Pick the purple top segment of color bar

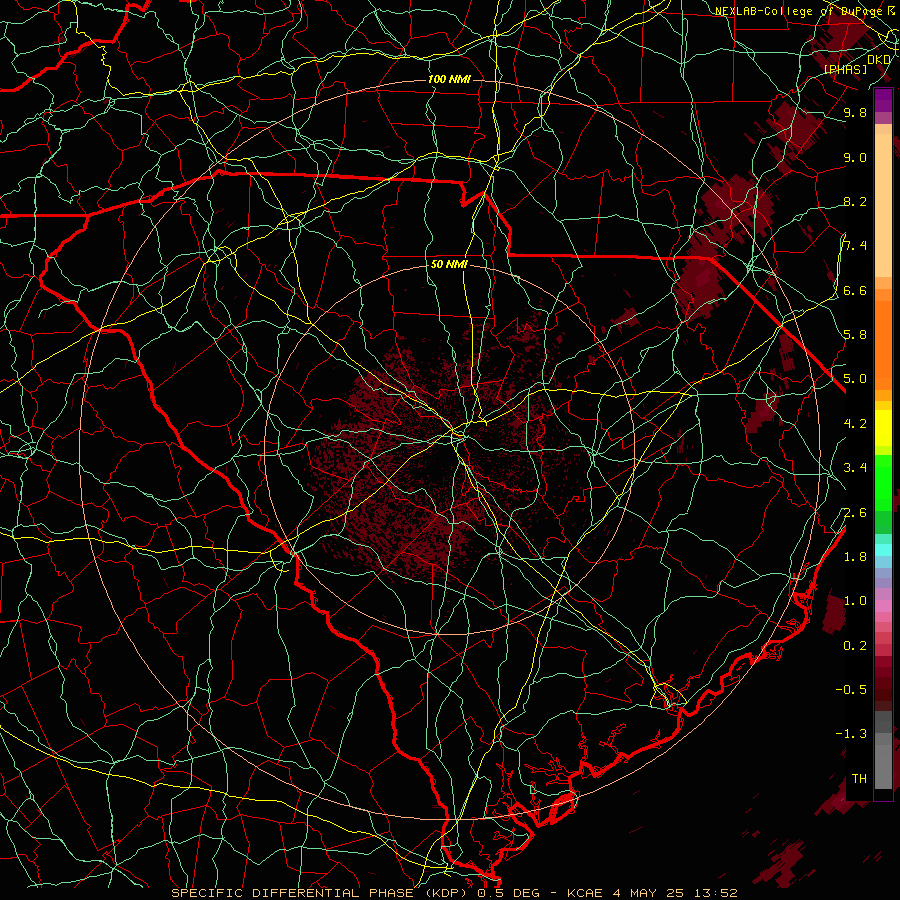(x=883, y=100)
